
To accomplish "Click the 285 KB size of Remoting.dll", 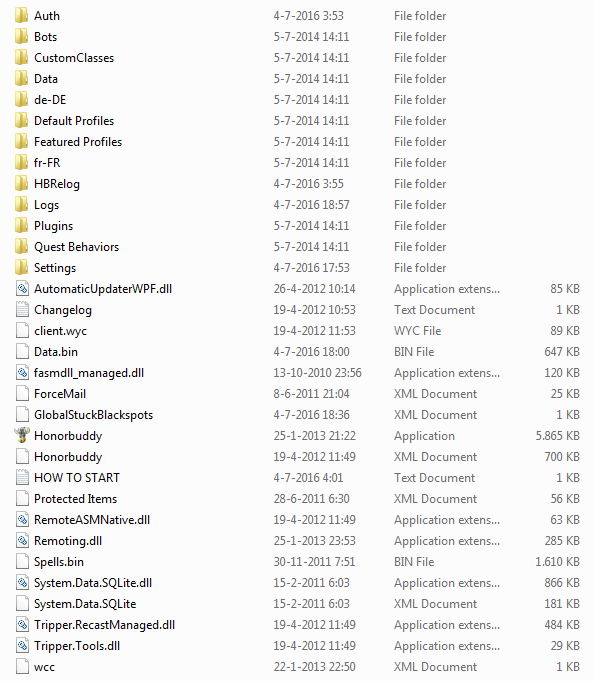I will coord(562,540).
